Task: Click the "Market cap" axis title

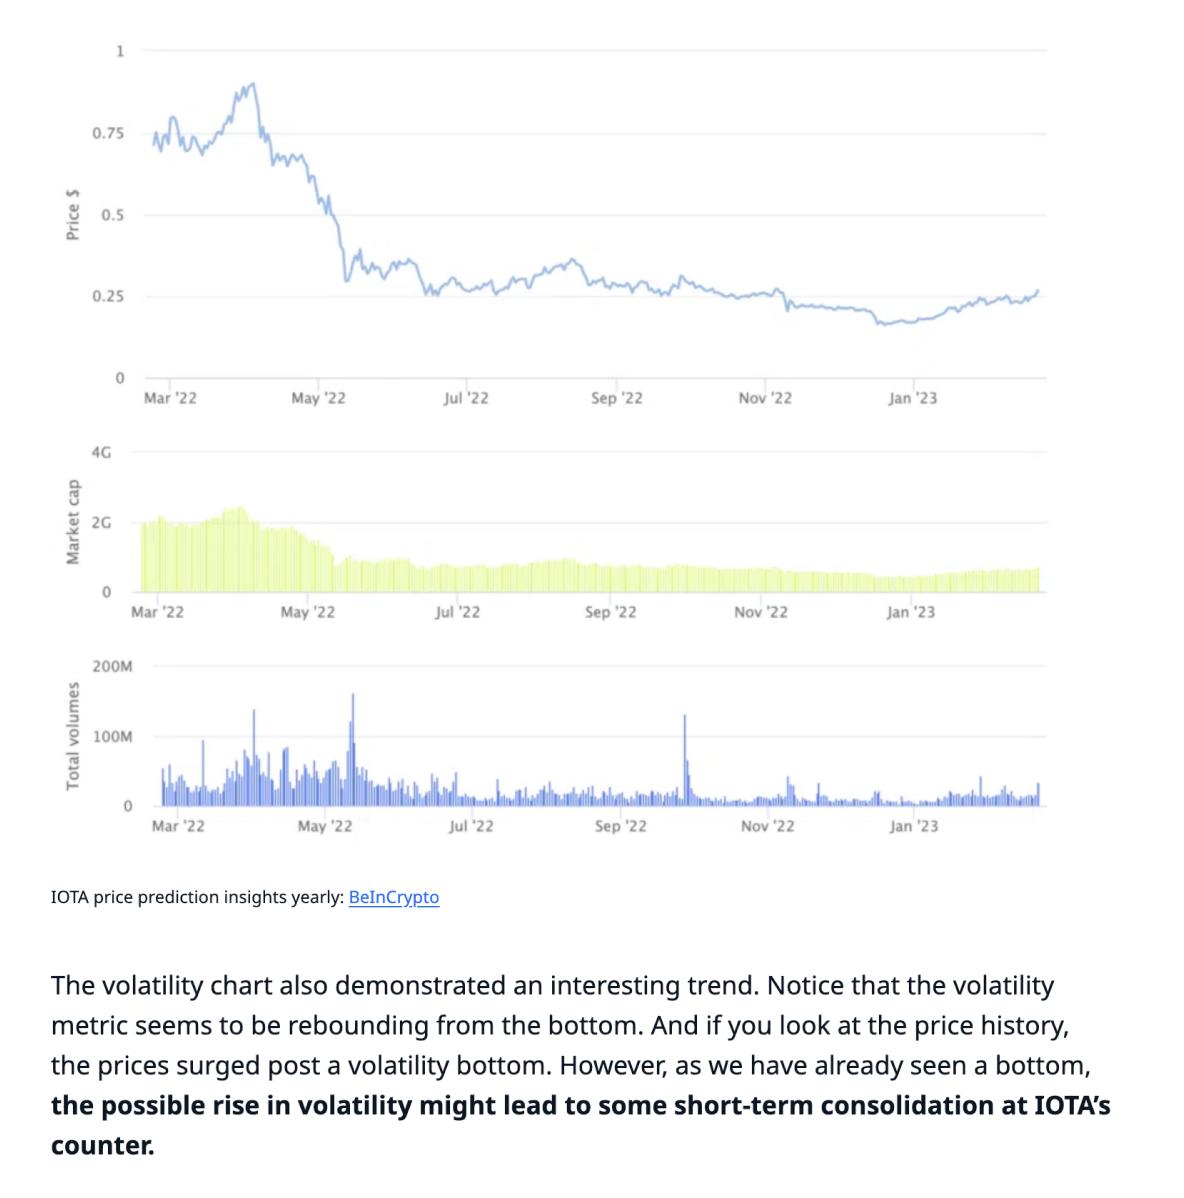Action: [x=73, y=522]
